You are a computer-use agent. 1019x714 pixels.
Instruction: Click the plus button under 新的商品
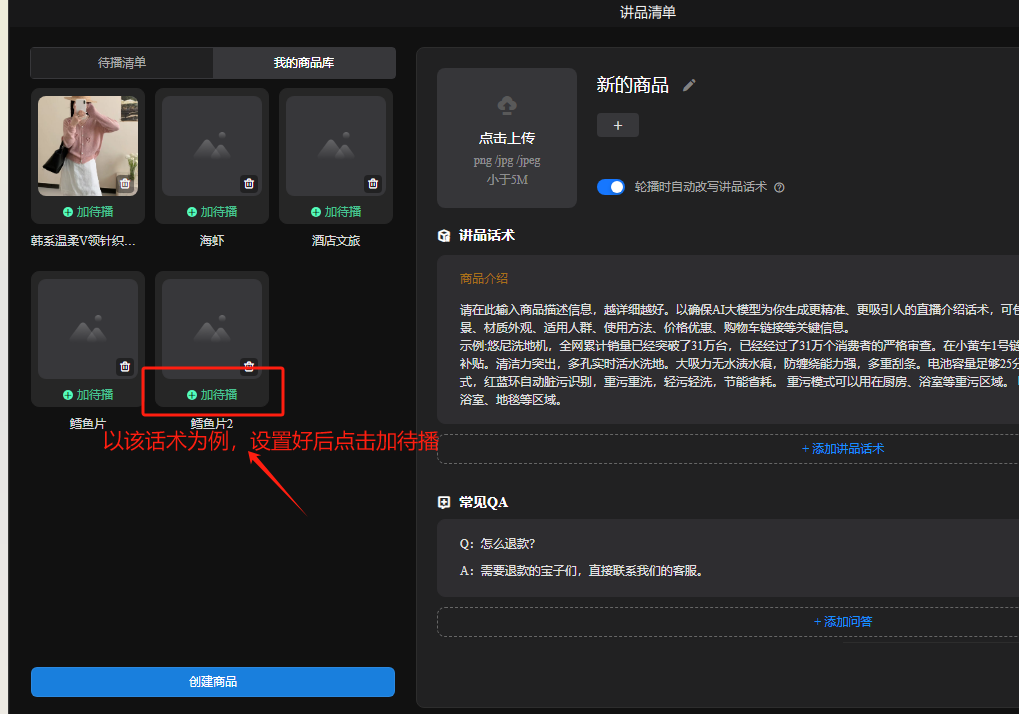point(618,125)
